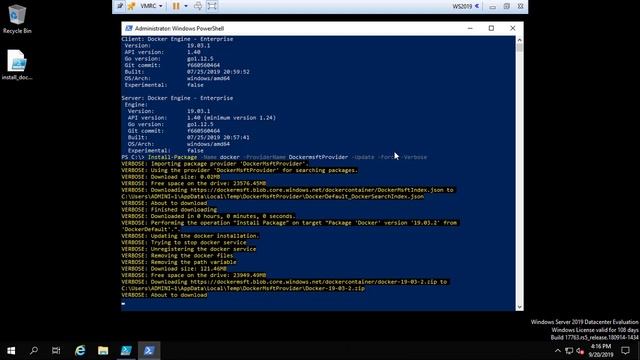Open the taskbar search icon
This screenshot has width=640, height=360.
point(34,351)
